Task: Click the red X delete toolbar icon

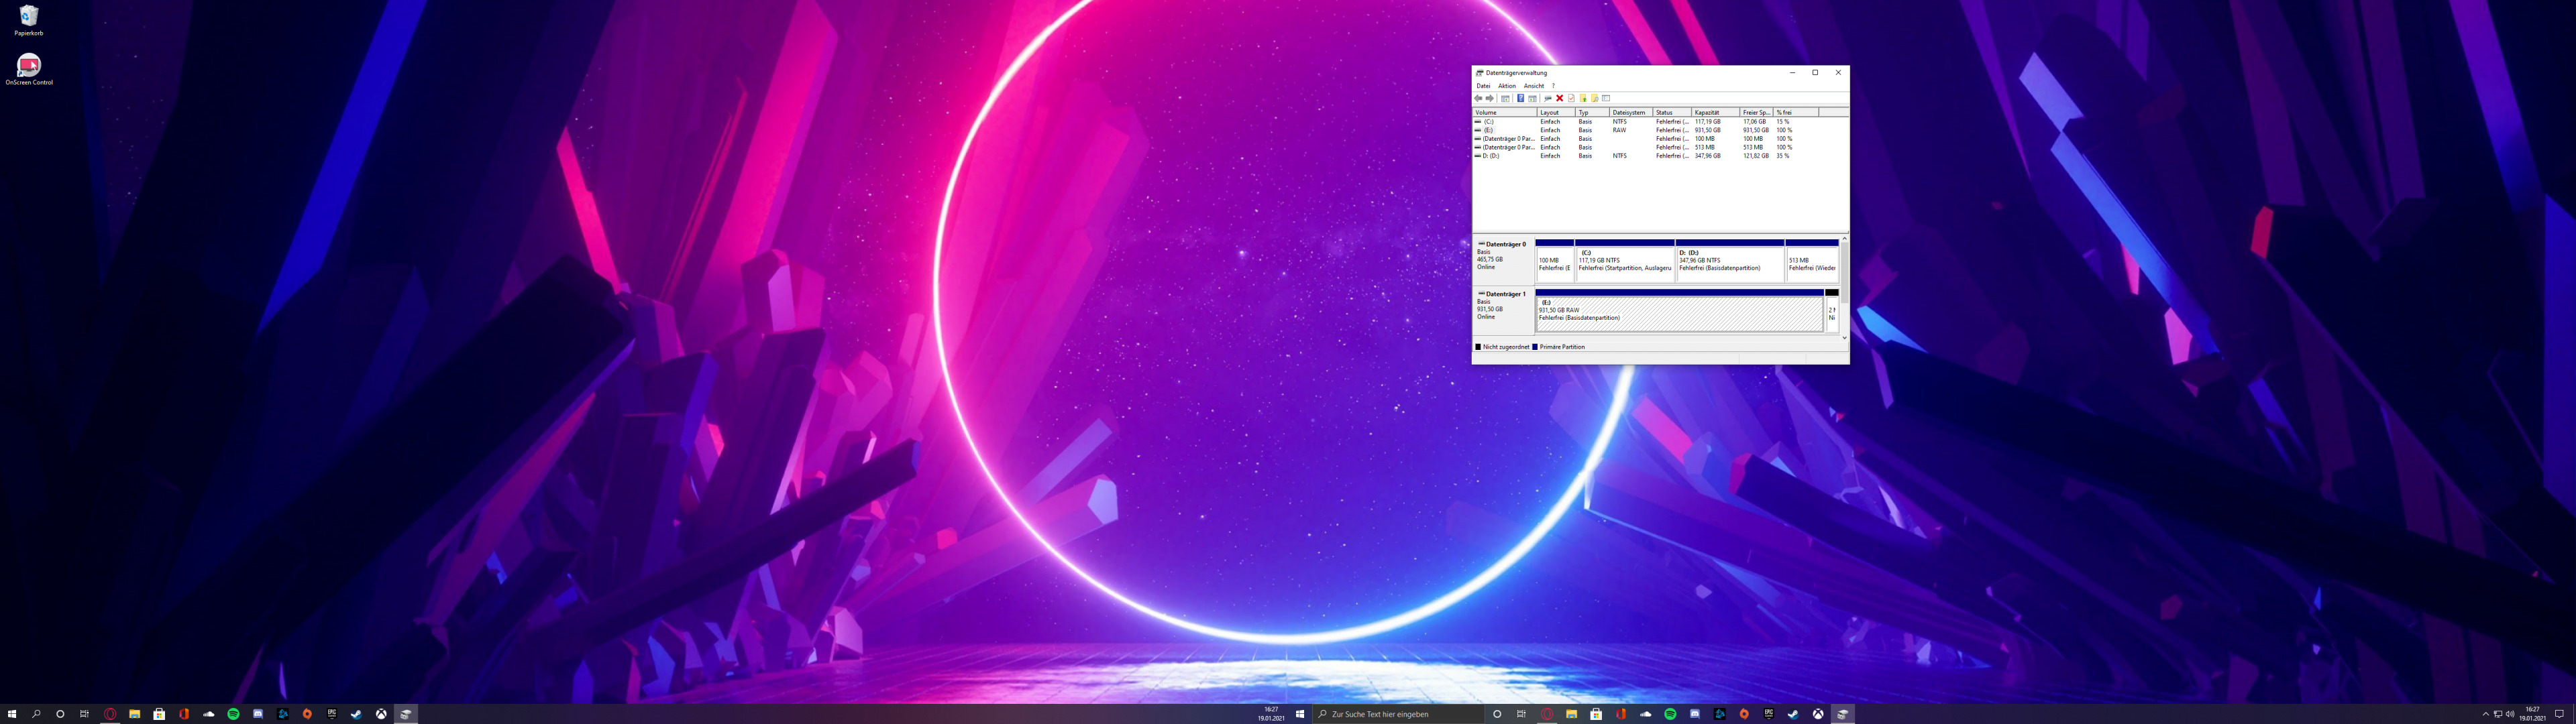Action: tap(1560, 98)
